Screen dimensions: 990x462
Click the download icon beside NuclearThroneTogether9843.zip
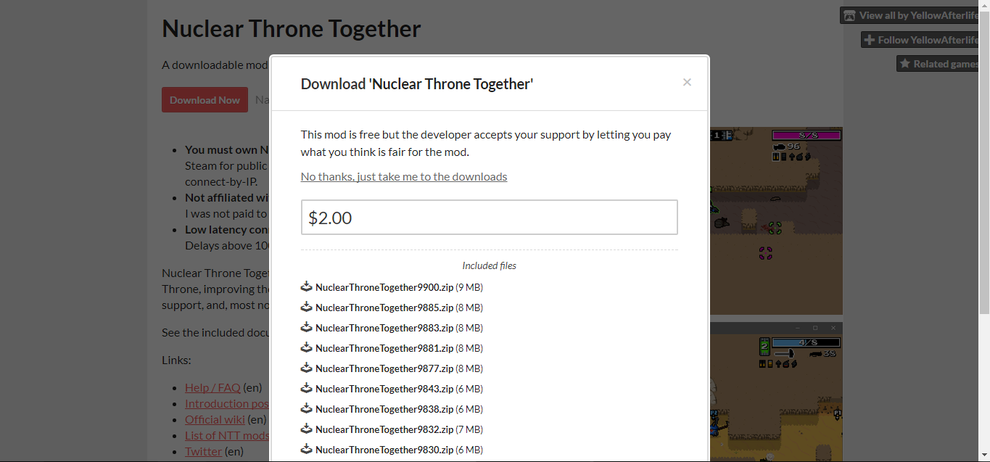(x=306, y=388)
